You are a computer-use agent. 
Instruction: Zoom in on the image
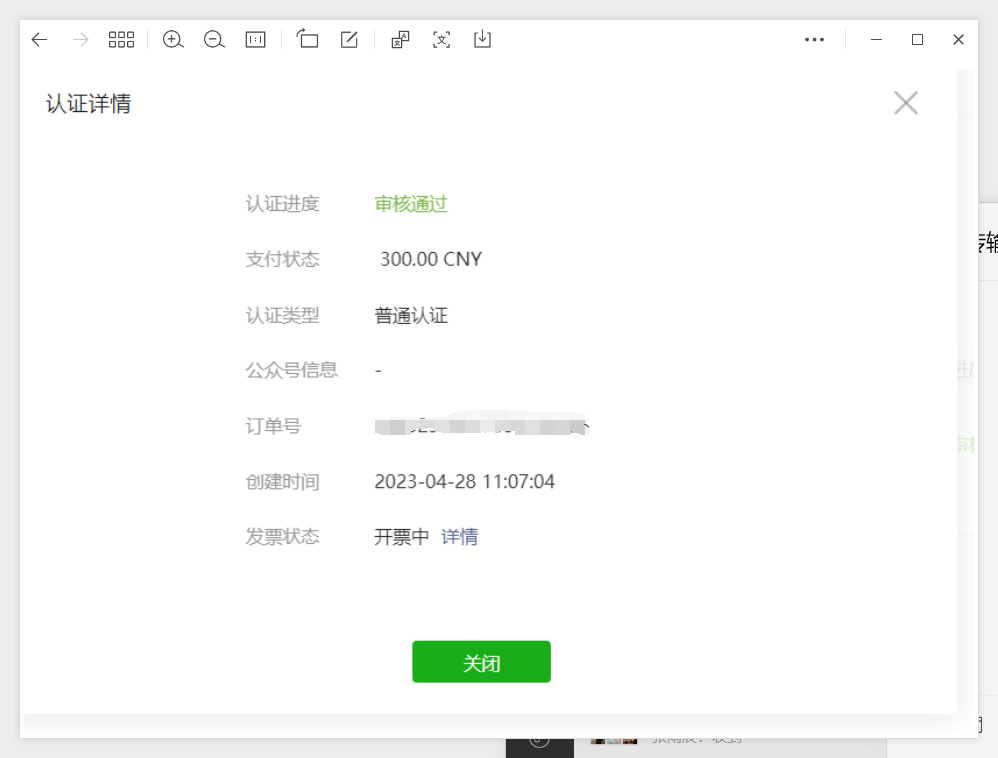(x=172, y=39)
